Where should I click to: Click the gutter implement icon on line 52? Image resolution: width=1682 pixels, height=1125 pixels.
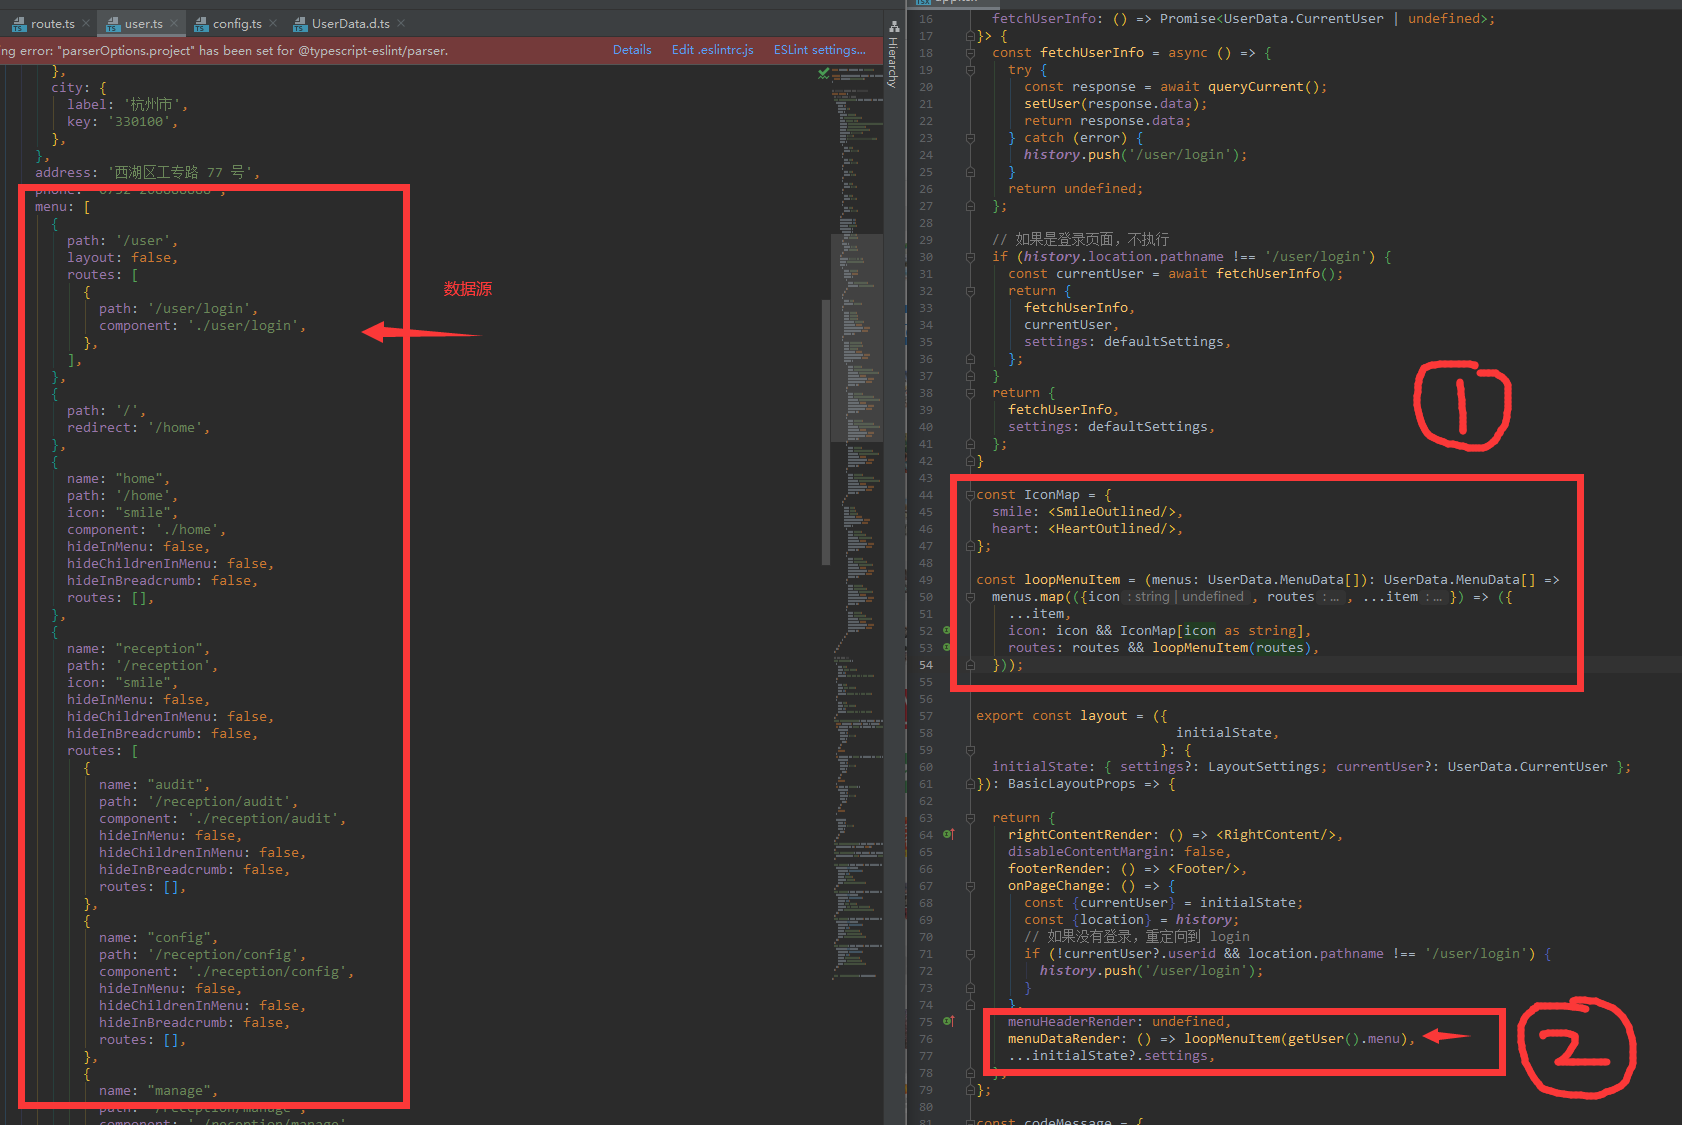(x=947, y=631)
